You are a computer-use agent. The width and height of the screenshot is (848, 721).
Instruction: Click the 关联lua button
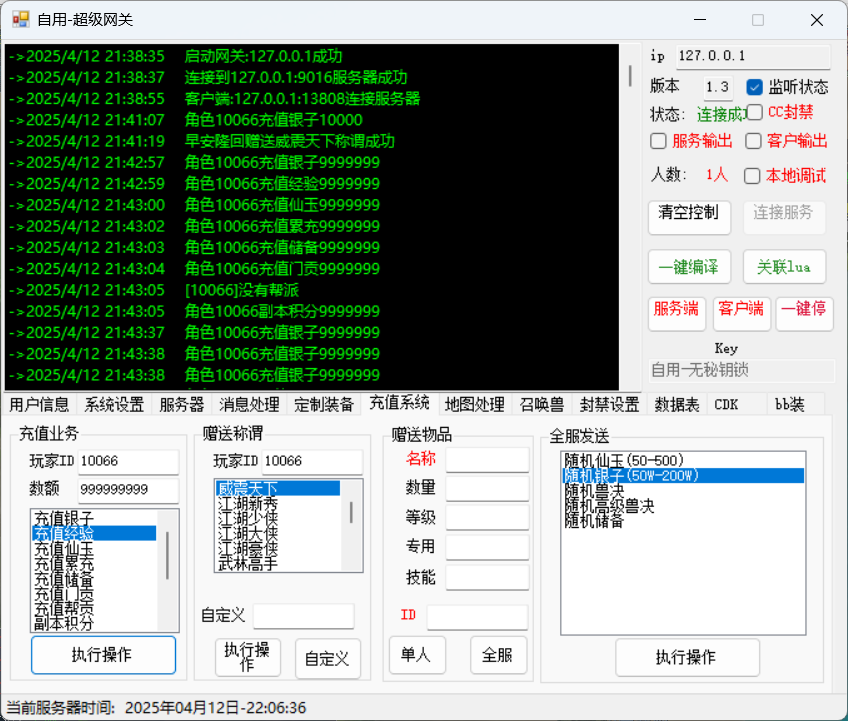click(x=784, y=267)
